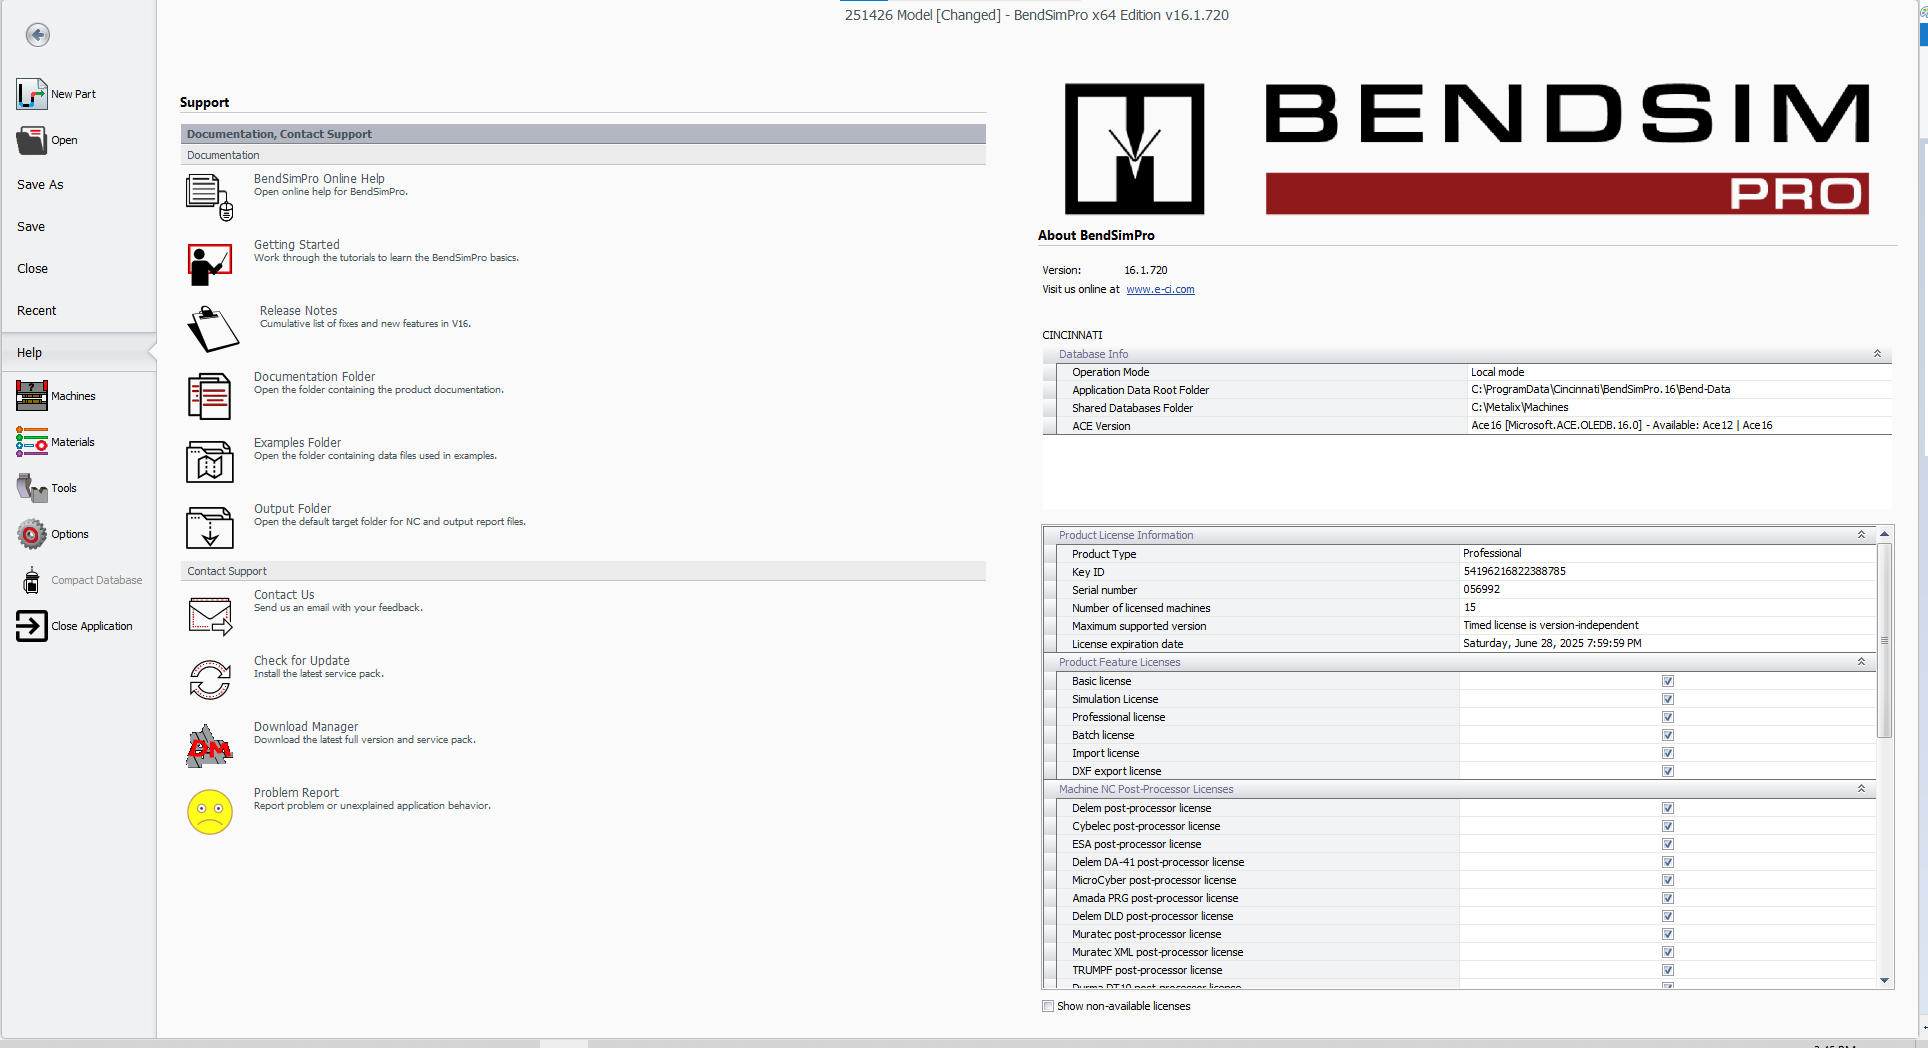The width and height of the screenshot is (1928, 1048).
Task: Toggle the Professional license checkbox
Action: 1668,717
